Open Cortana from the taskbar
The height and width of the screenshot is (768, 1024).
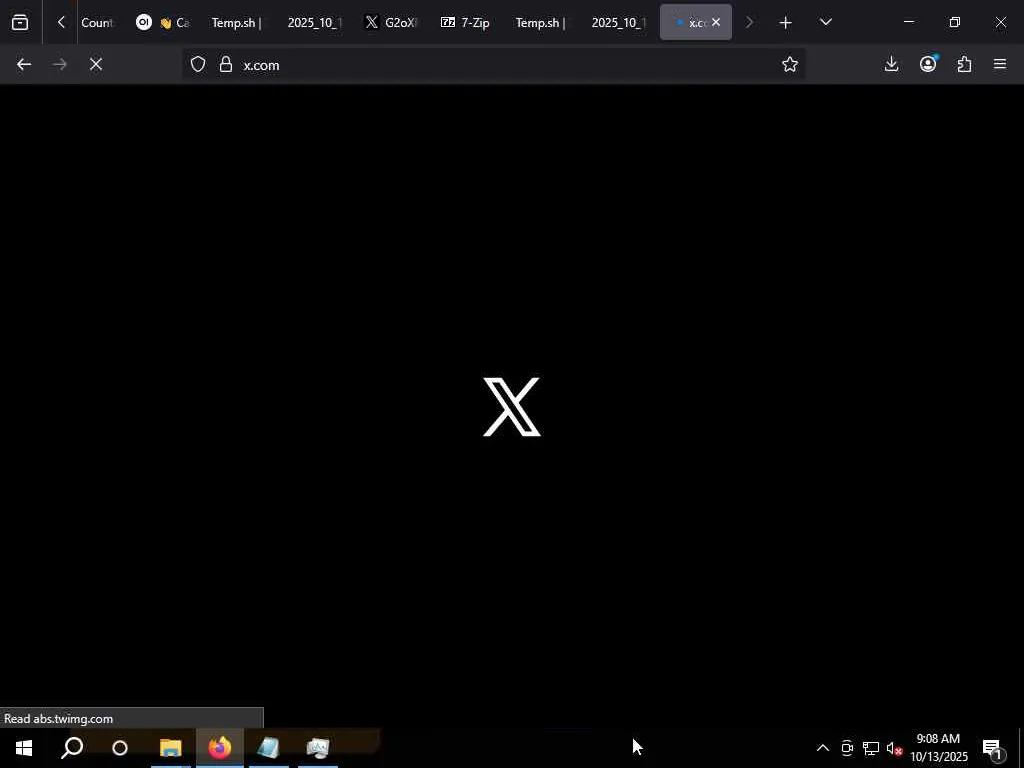point(120,748)
